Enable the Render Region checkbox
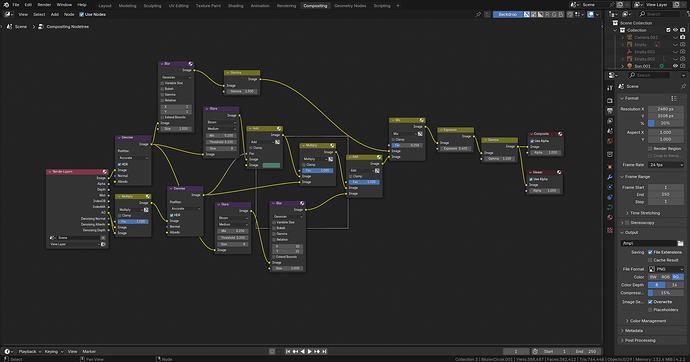Image resolution: width=690 pixels, height=362 pixels. coord(650,149)
